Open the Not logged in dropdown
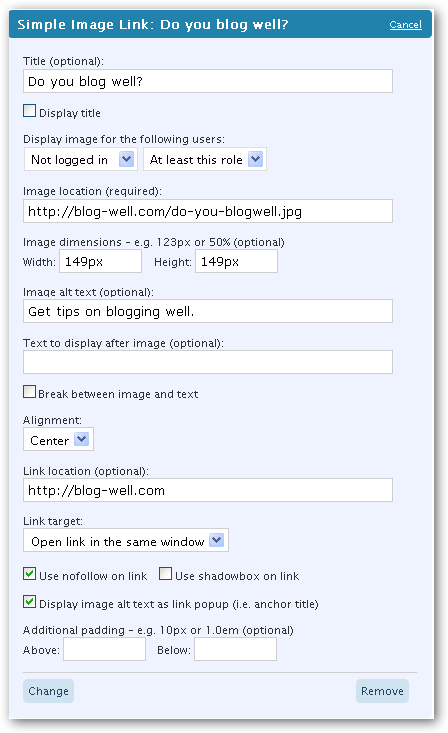The height and width of the screenshot is (733, 448). click(80, 159)
